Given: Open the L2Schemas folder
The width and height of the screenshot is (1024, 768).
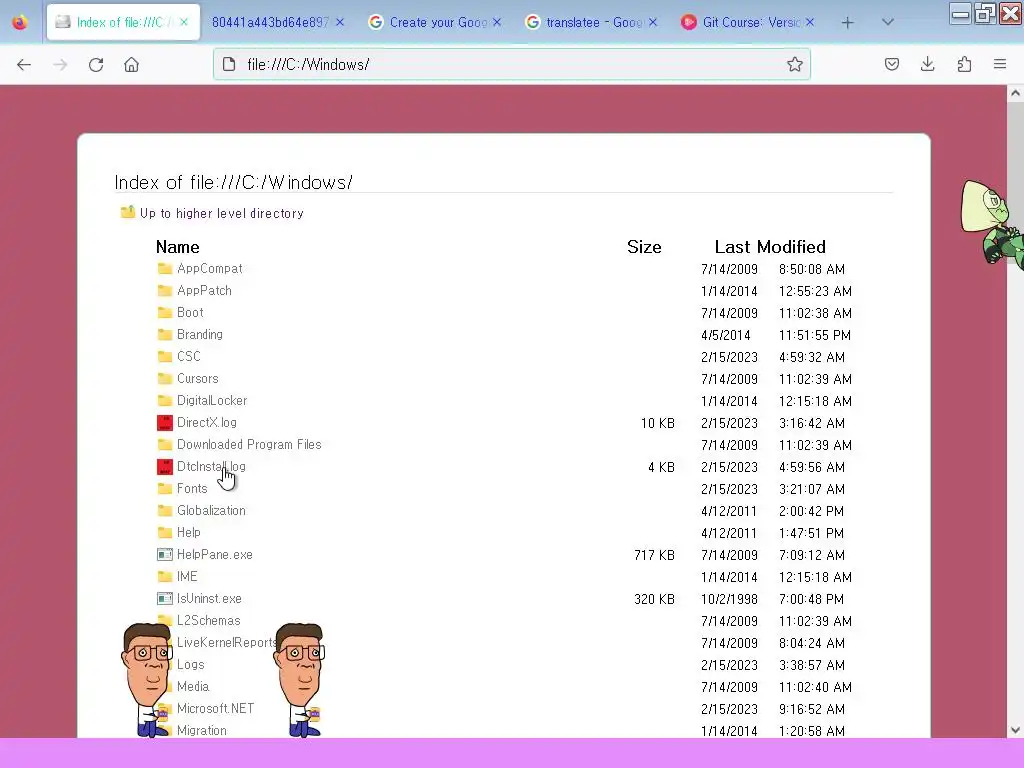Looking at the screenshot, I should coord(208,620).
